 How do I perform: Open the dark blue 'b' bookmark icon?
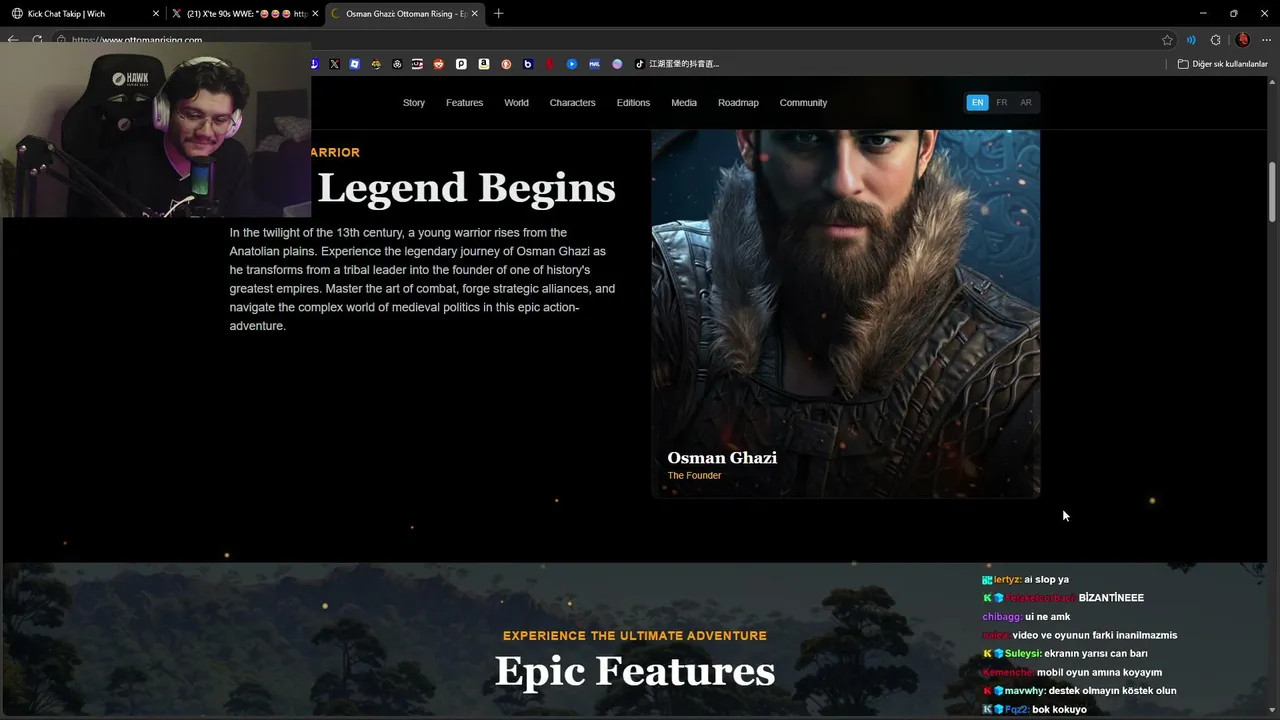[x=528, y=64]
